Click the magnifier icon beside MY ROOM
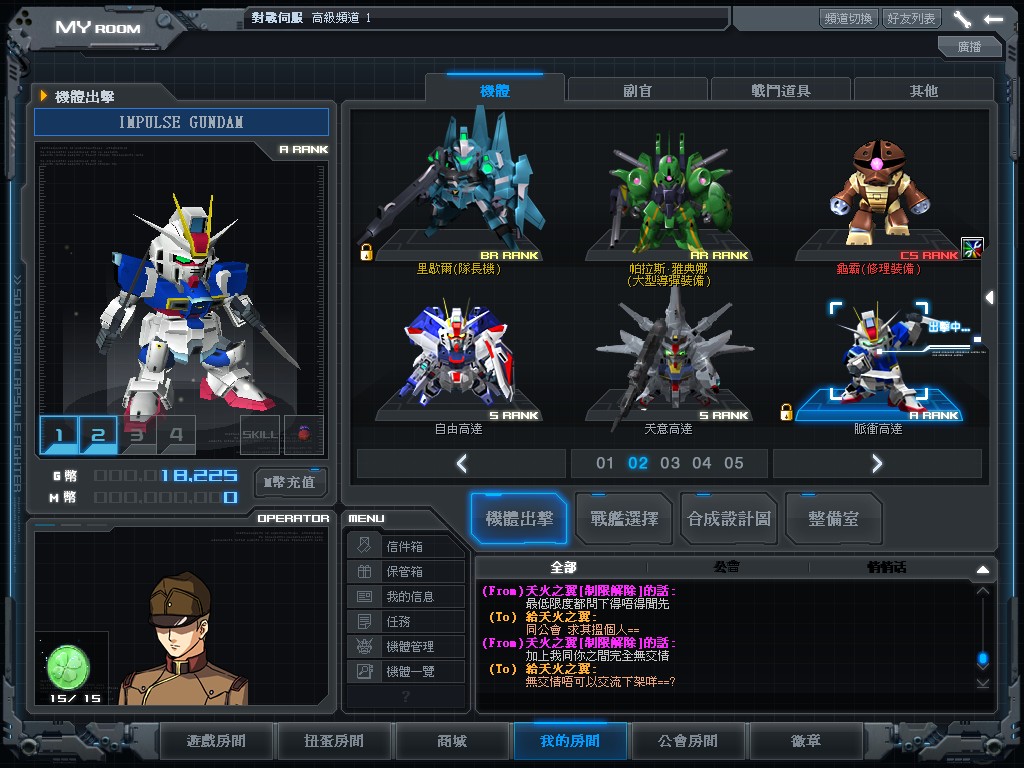1024x768 pixels. 164,22
